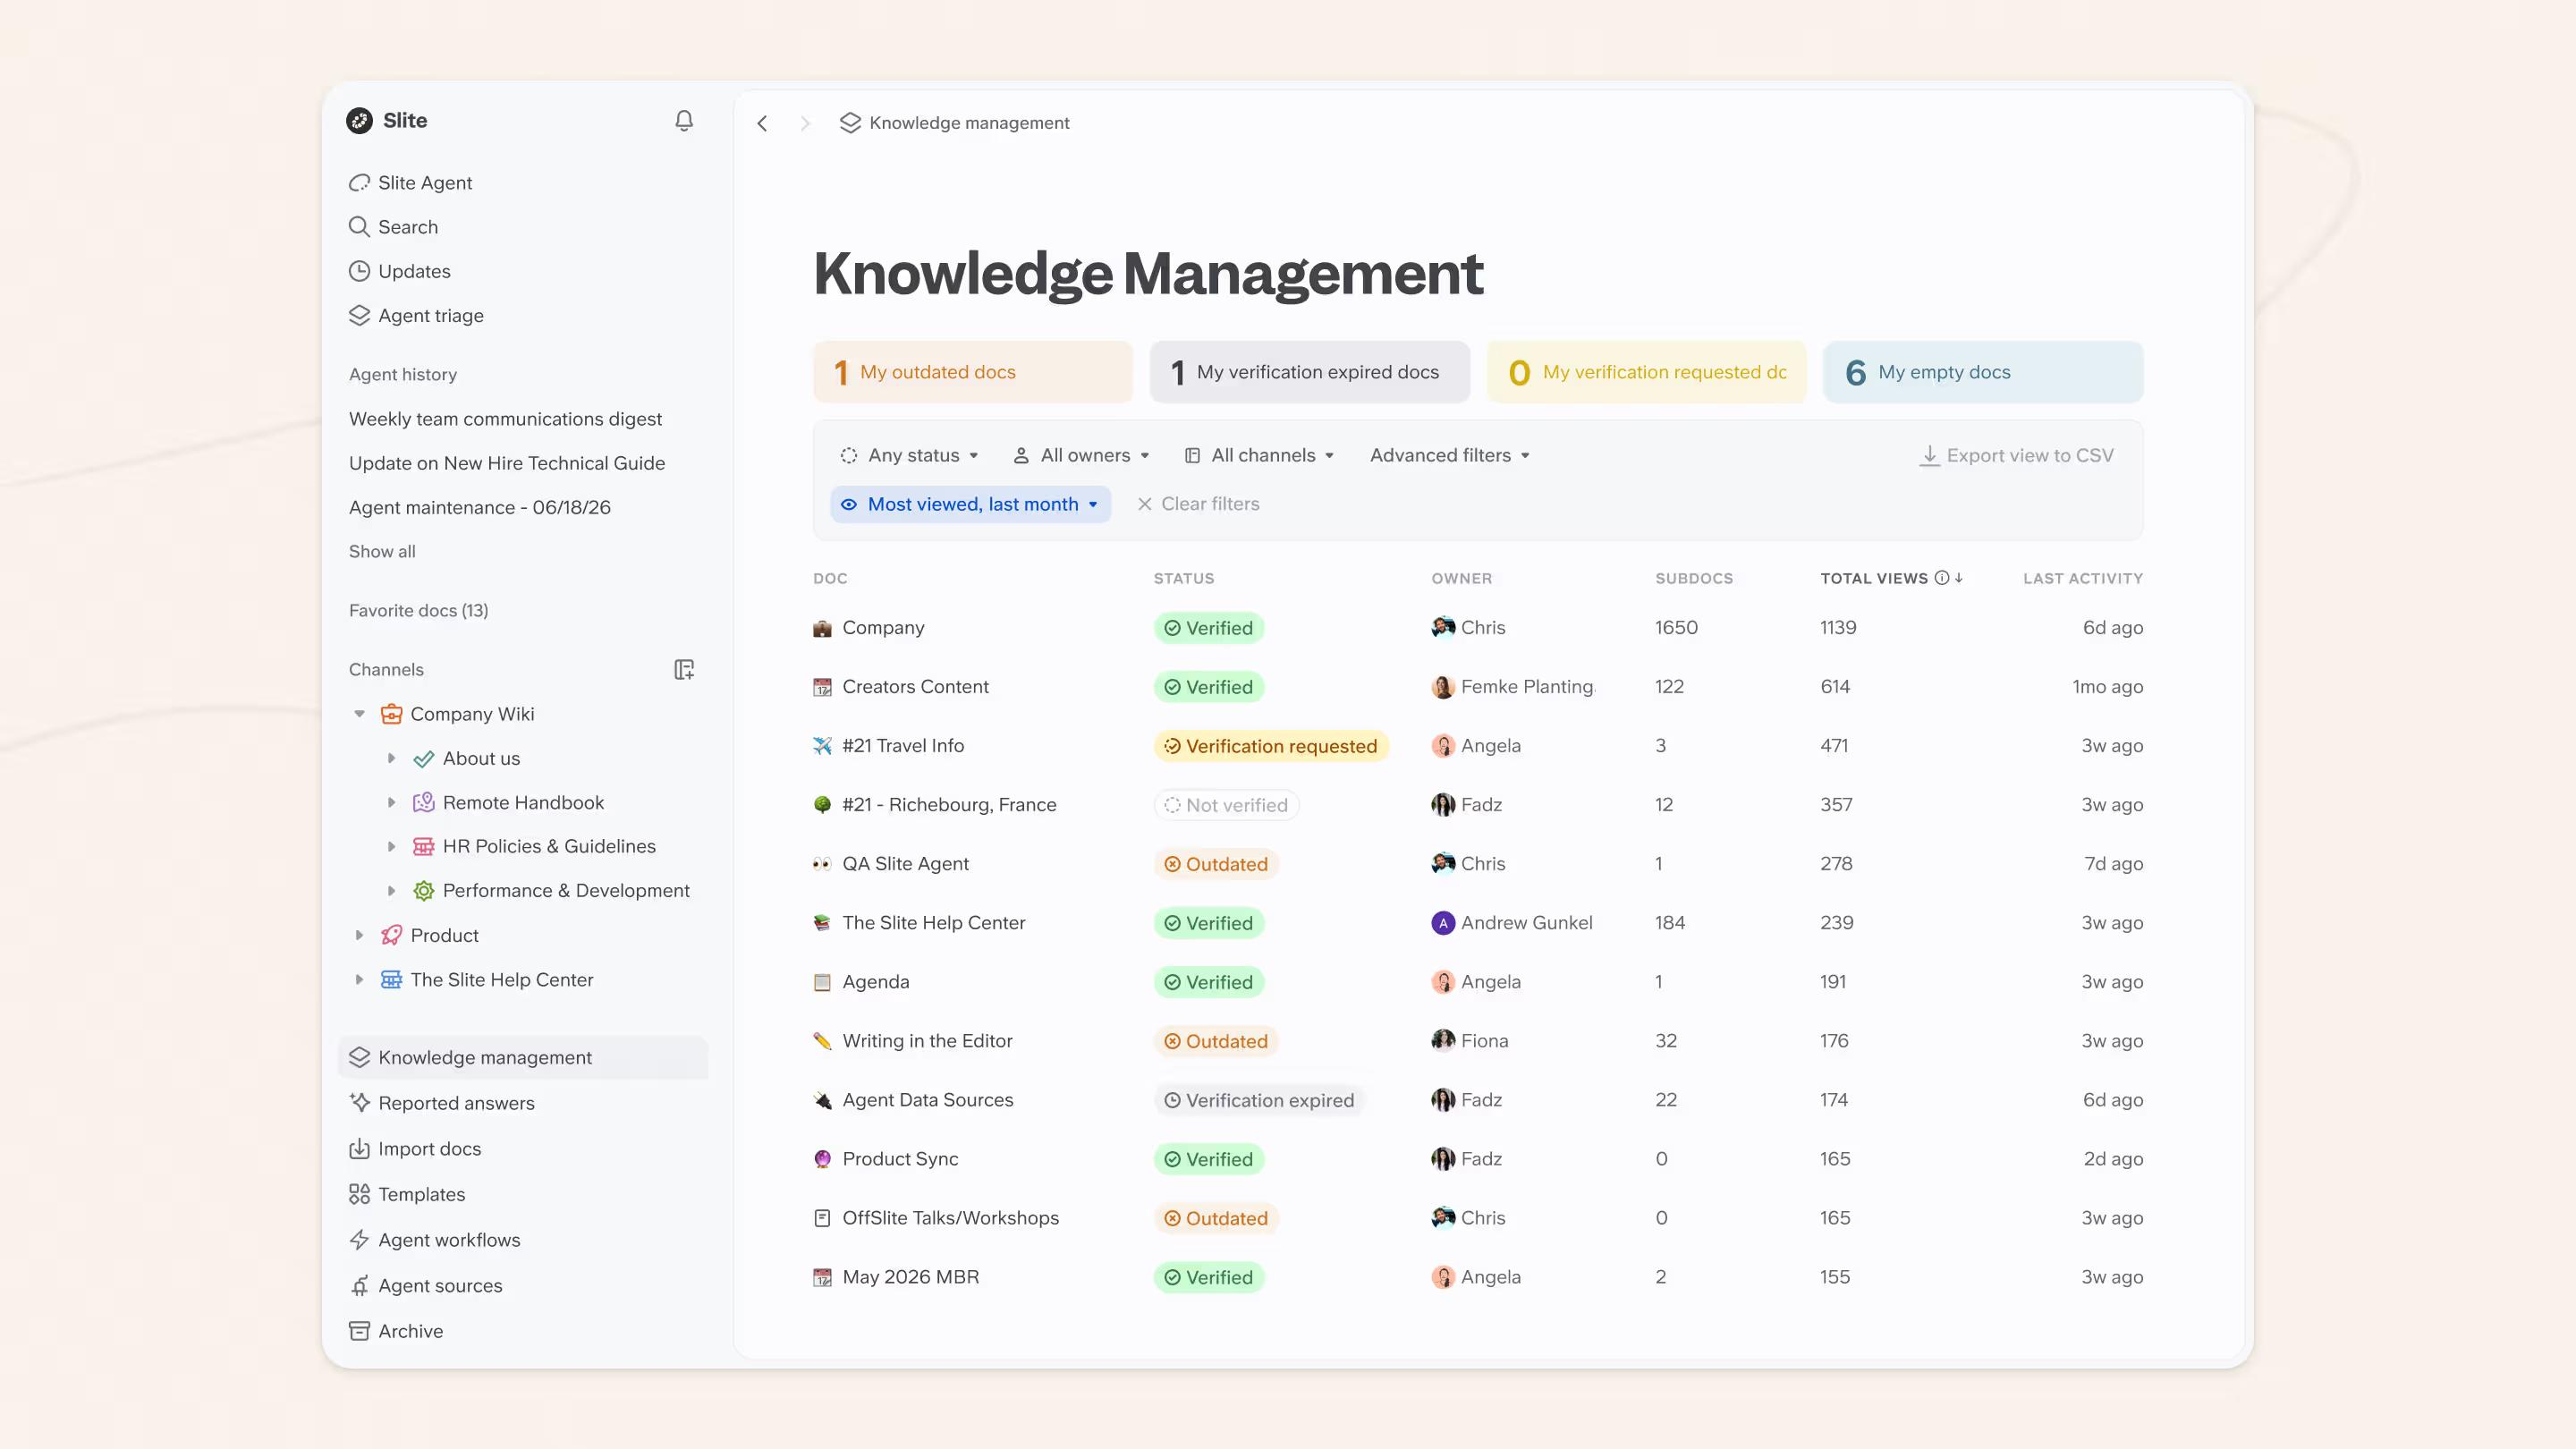
Task: Open Reported answers in sidebar
Action: (x=441, y=1103)
